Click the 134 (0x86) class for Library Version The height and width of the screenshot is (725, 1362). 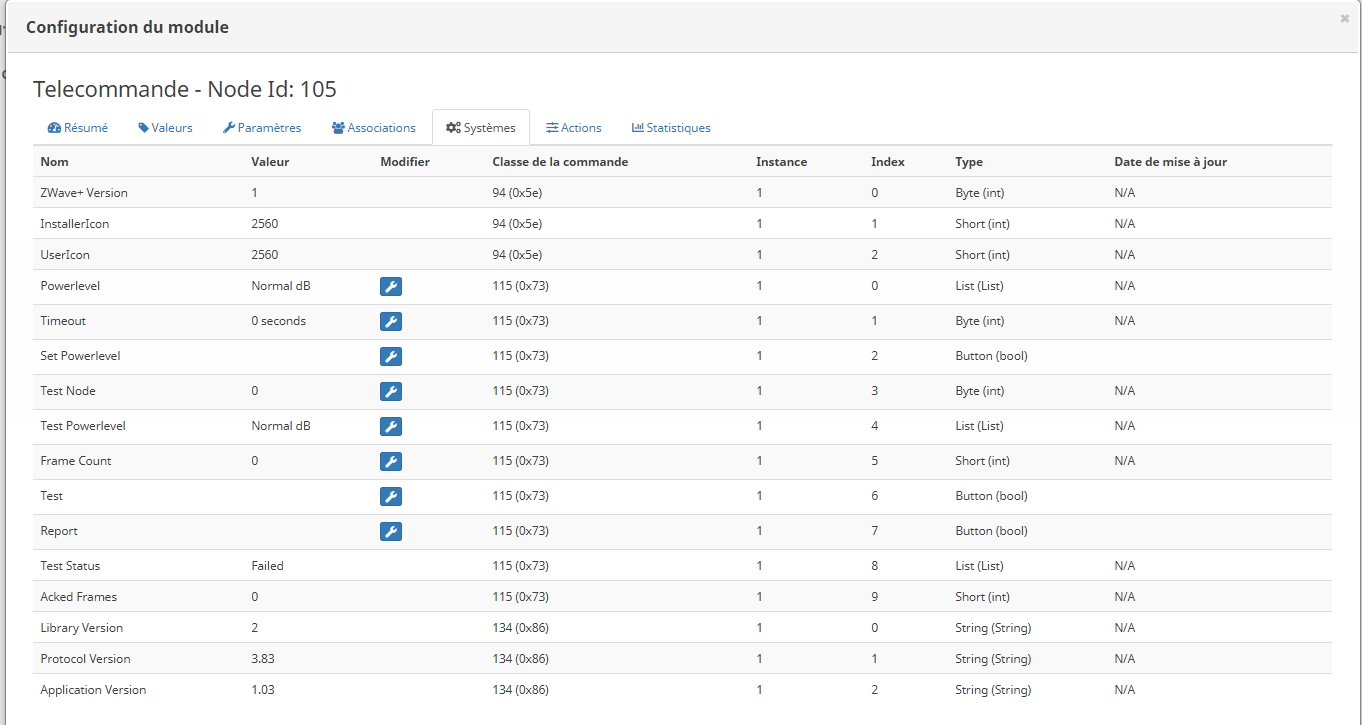520,628
